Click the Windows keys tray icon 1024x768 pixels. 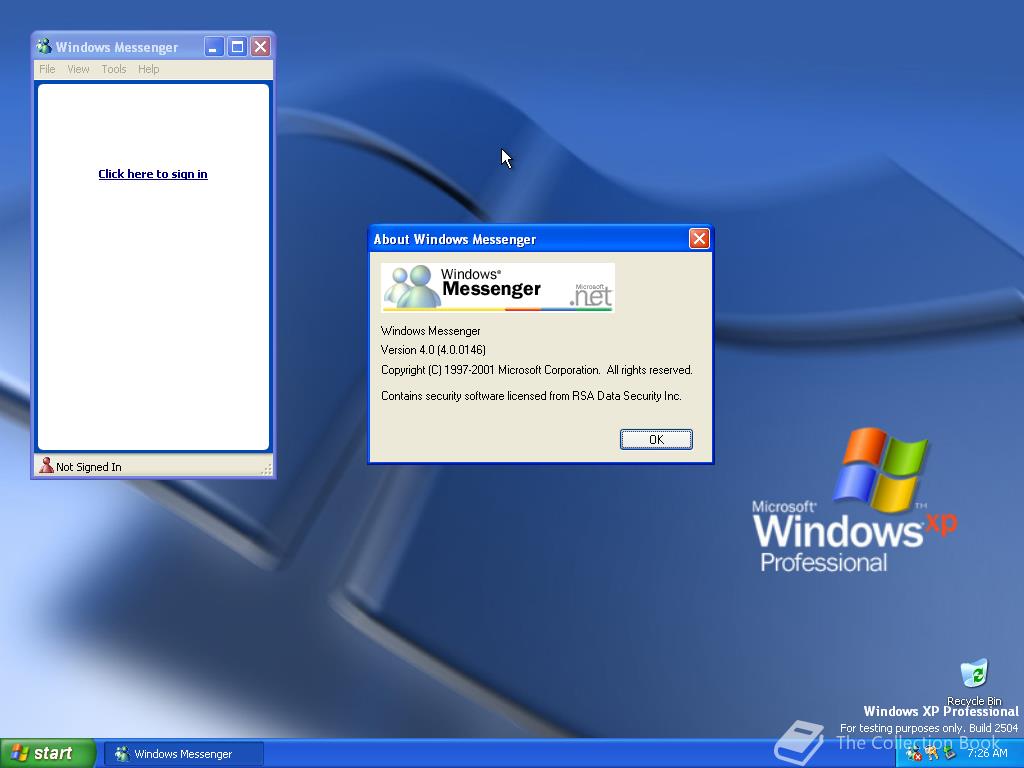[932, 754]
